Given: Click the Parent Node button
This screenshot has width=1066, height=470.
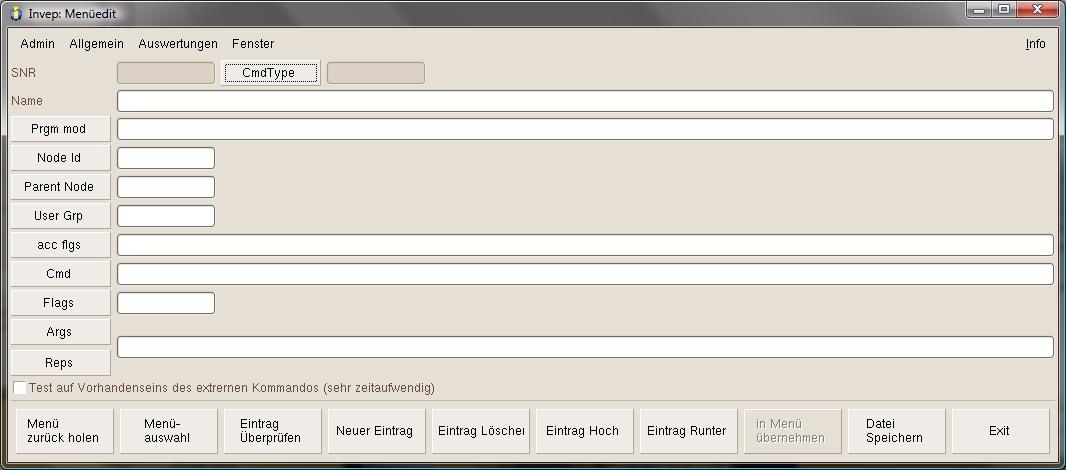Looking at the screenshot, I should point(60,186).
